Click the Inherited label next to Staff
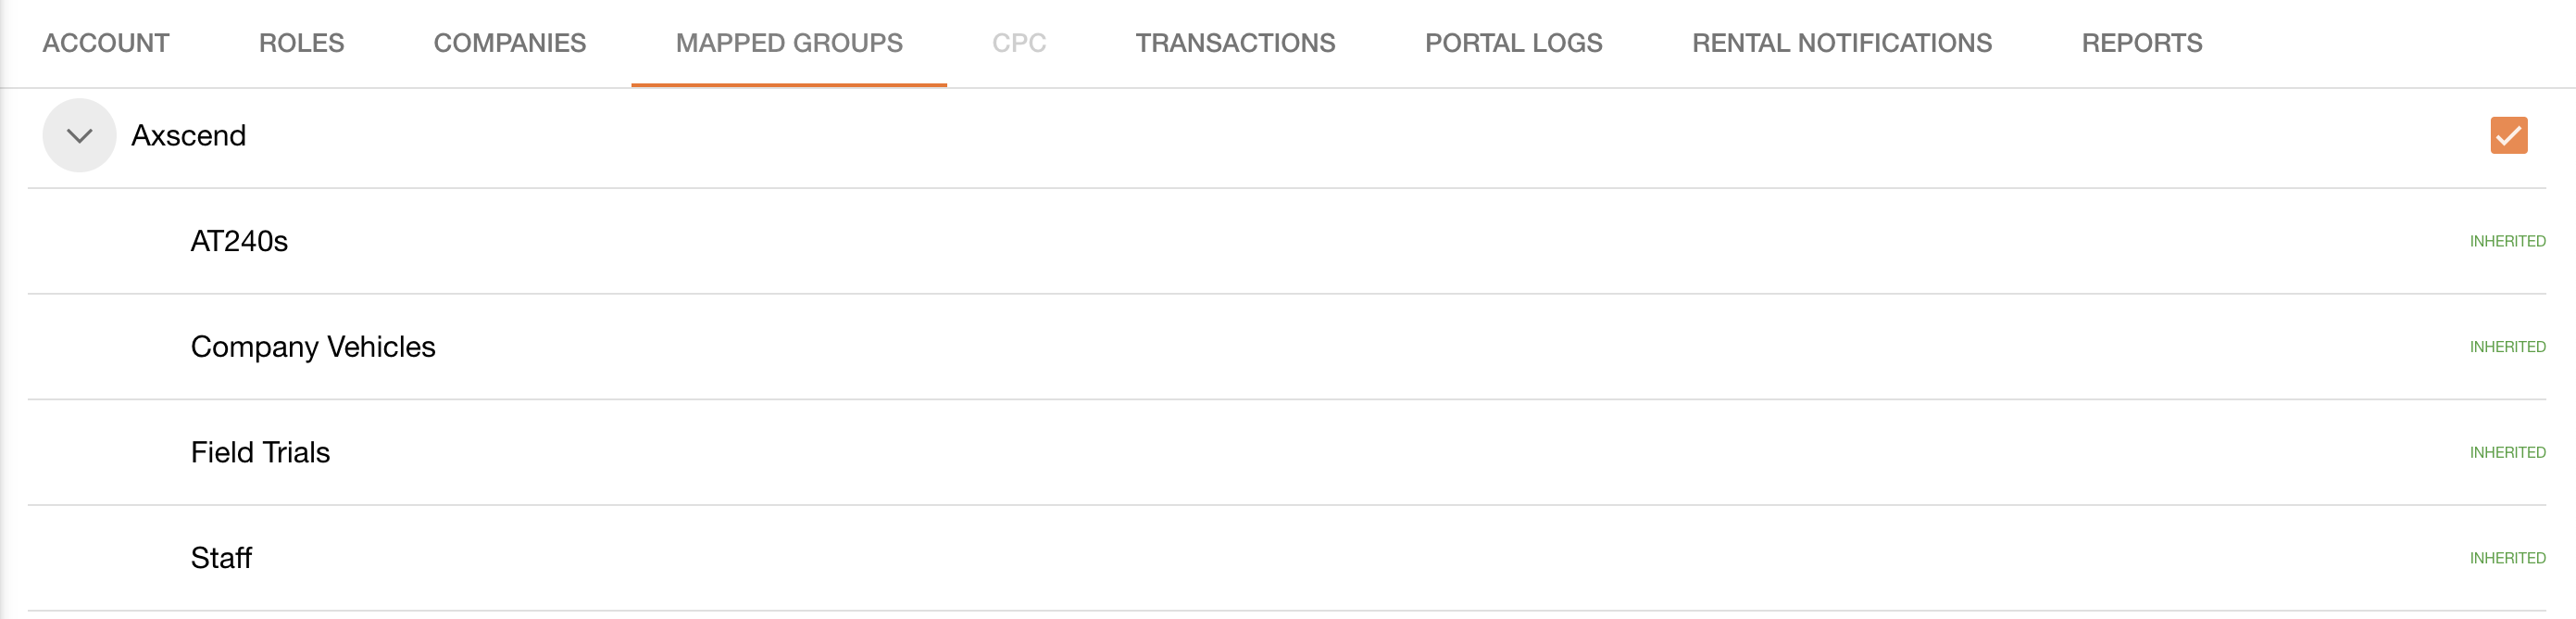The height and width of the screenshot is (619, 2576). coord(2507,558)
